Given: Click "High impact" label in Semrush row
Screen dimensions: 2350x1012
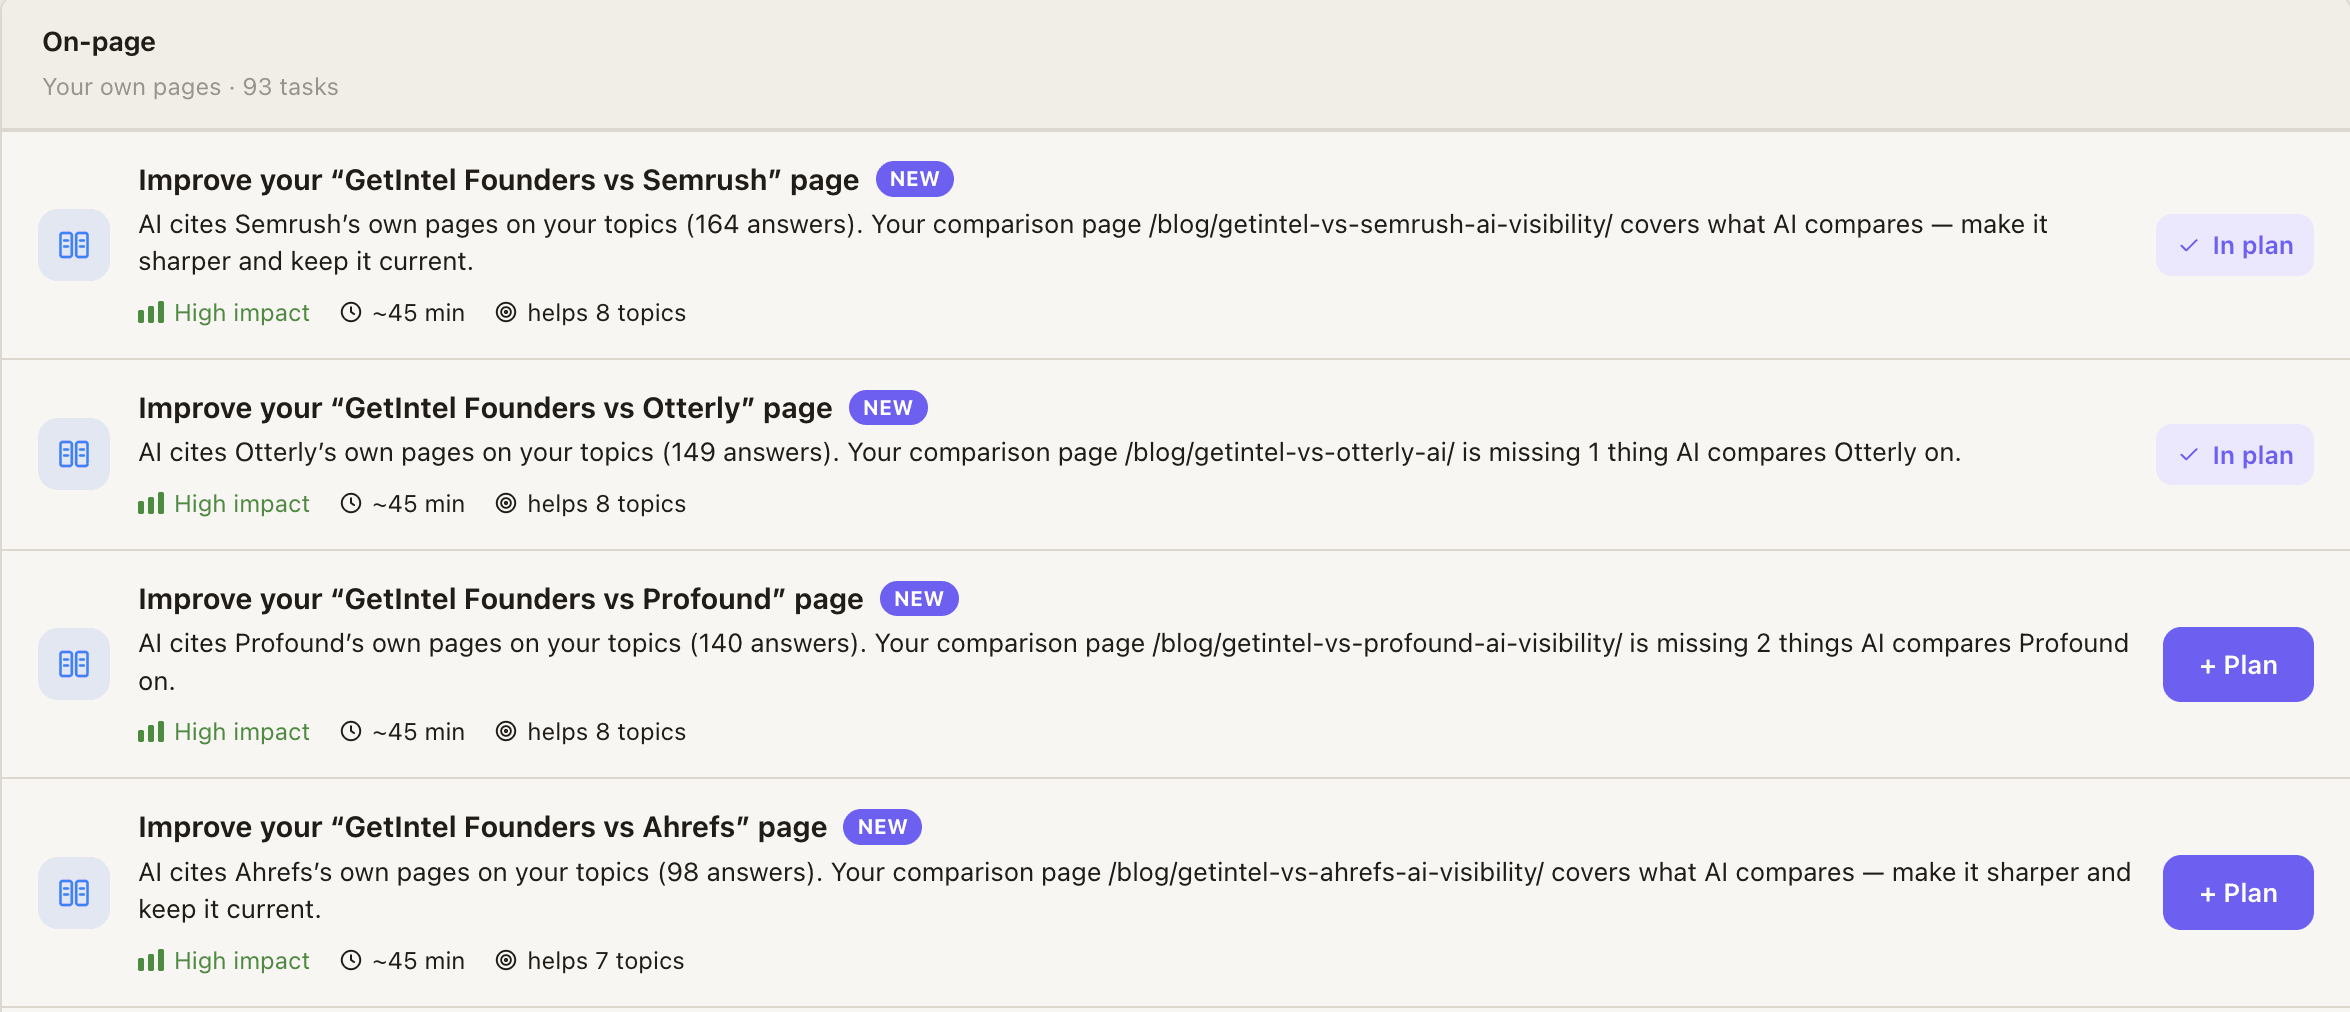Looking at the screenshot, I should point(242,313).
